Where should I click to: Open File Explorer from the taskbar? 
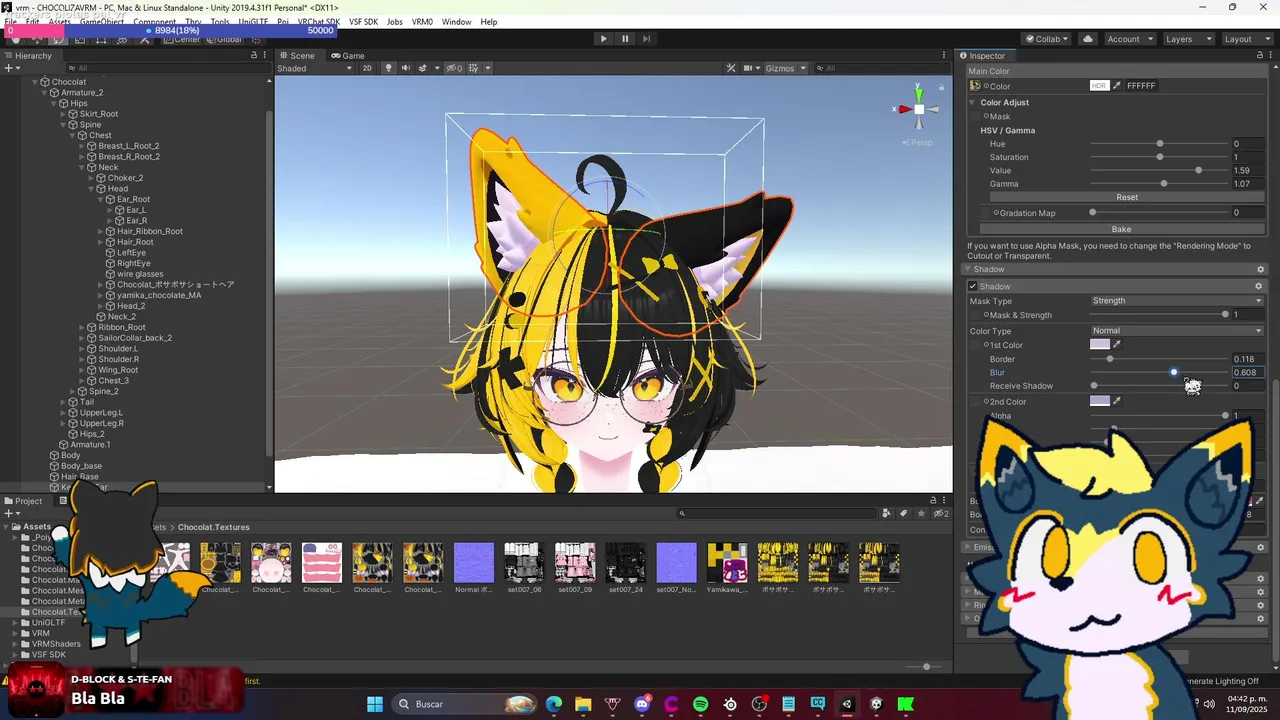[x=583, y=704]
